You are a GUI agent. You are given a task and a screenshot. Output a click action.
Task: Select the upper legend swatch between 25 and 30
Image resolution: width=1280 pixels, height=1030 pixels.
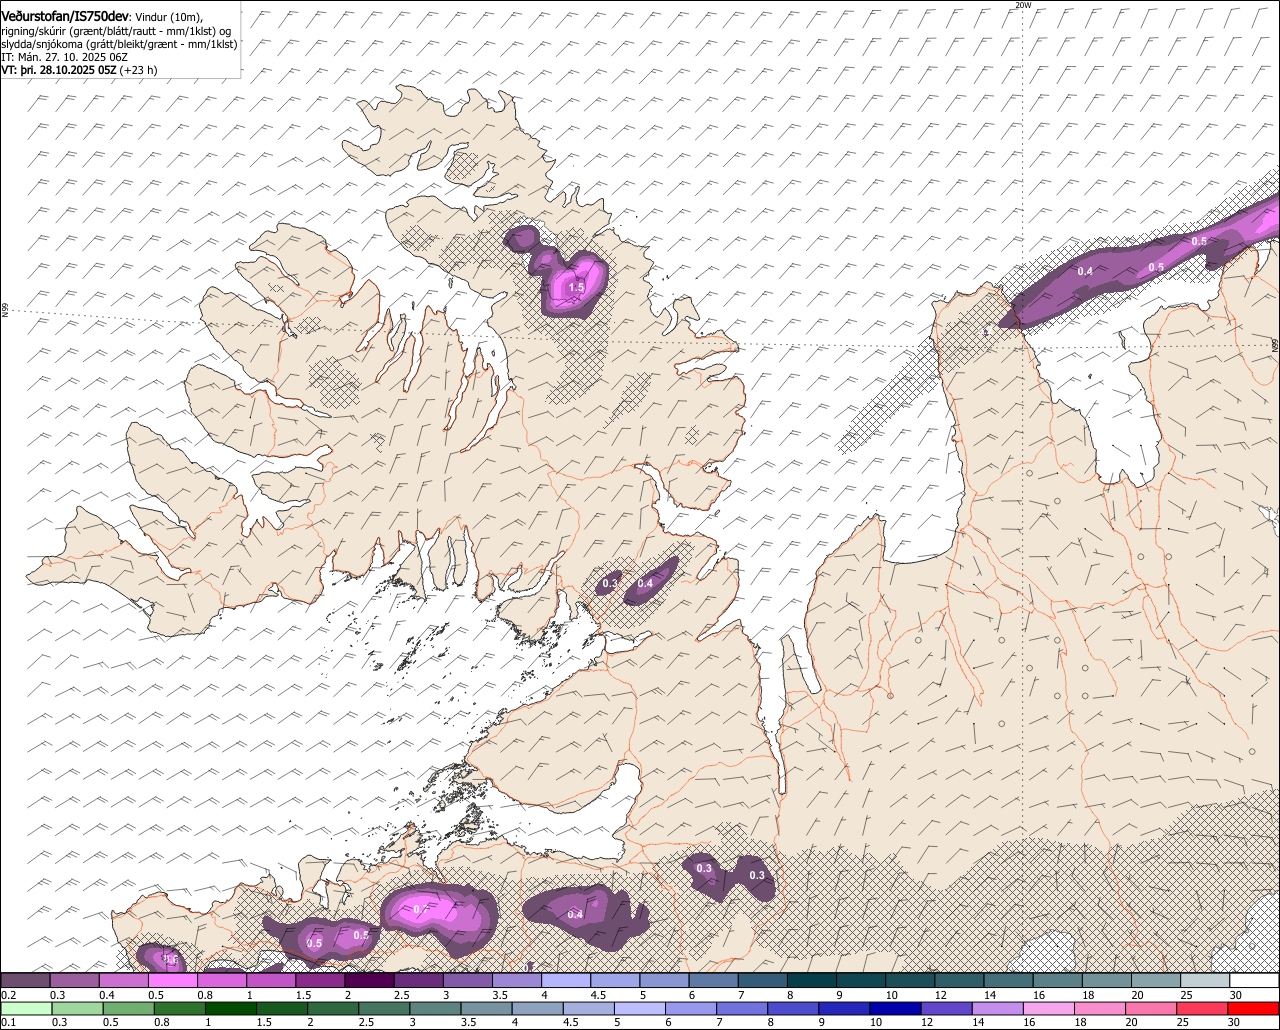1206,980
